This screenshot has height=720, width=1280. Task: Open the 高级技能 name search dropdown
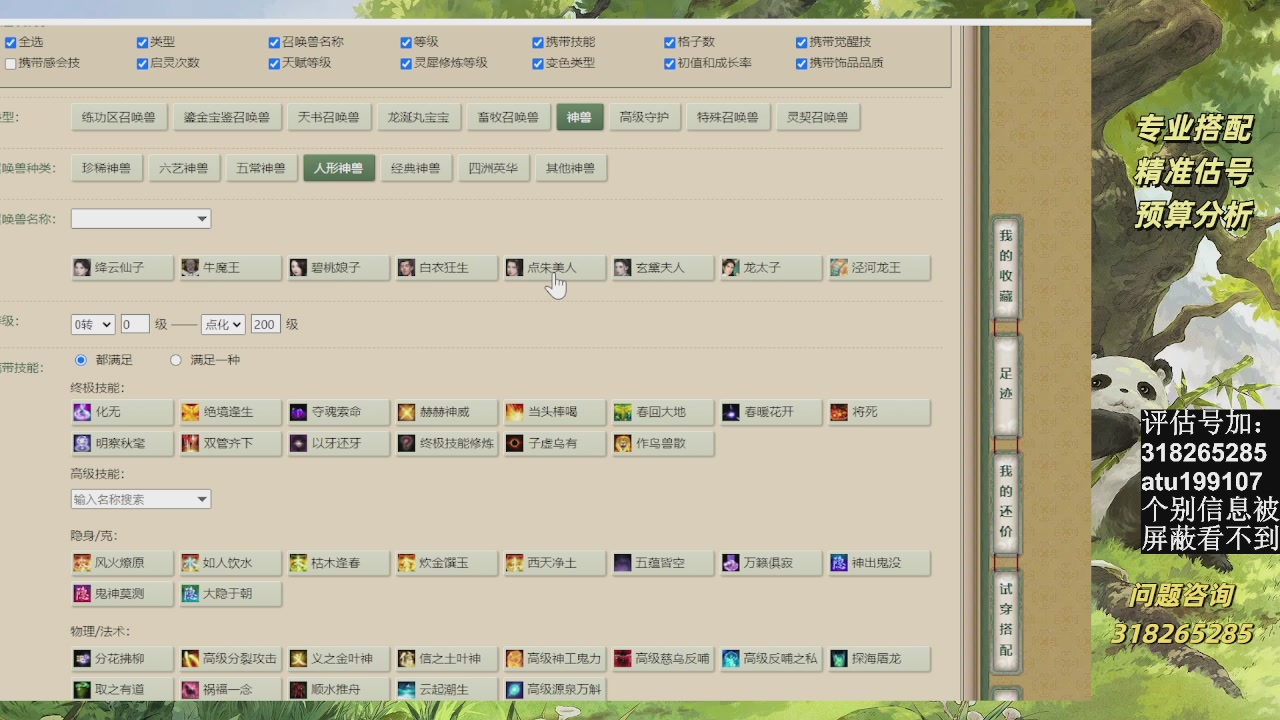(141, 499)
